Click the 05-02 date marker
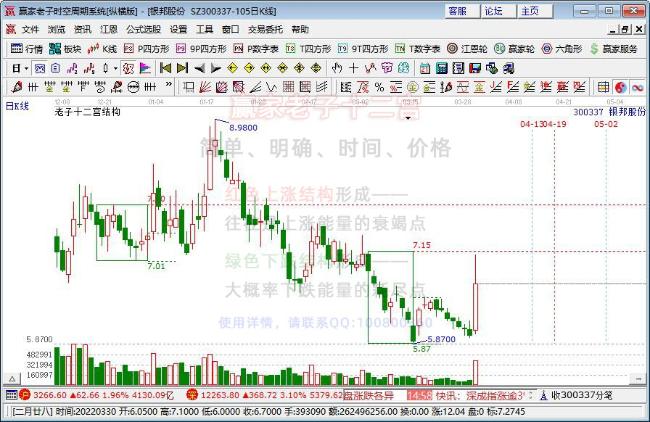The image size is (650, 422). click(x=606, y=124)
